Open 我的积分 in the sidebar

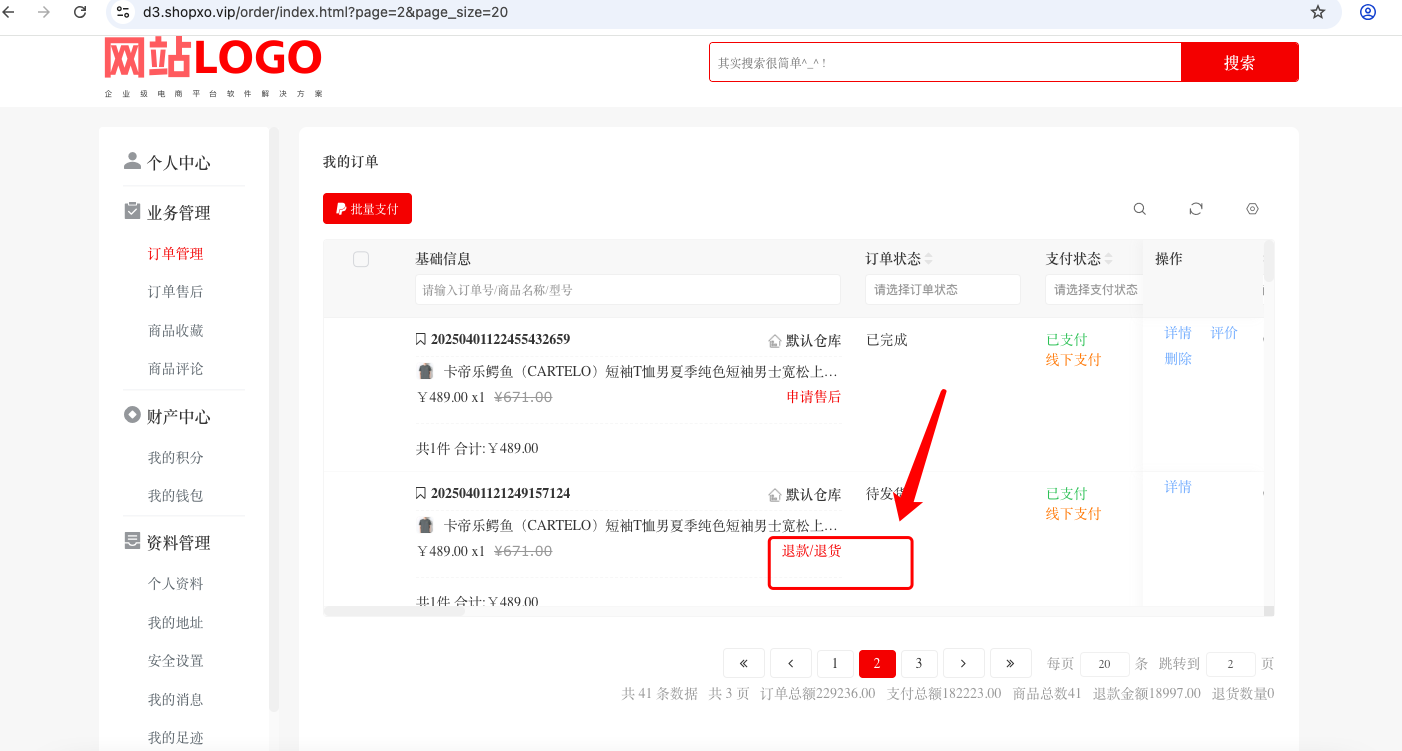(x=176, y=458)
